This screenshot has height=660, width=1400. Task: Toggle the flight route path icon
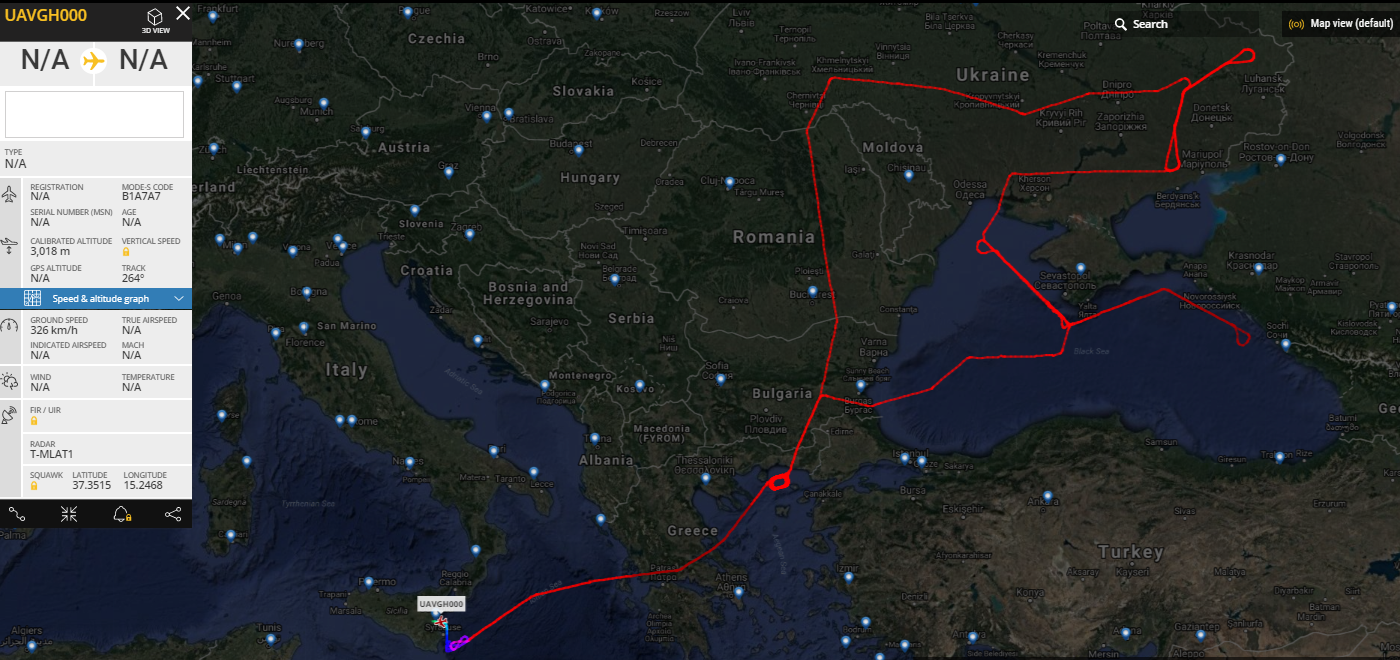[x=17, y=514]
